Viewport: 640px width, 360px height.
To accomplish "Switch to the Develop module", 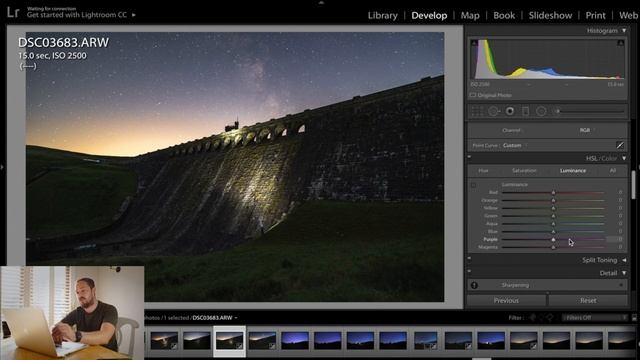I will 429,16.
